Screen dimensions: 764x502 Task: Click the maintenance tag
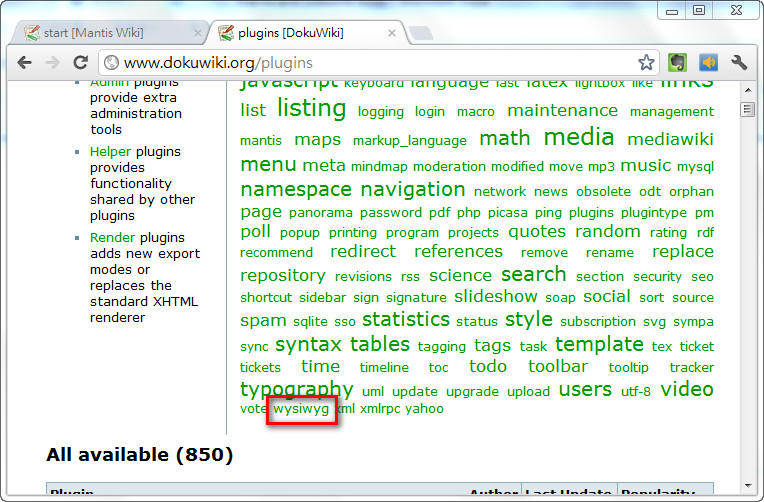coord(563,111)
